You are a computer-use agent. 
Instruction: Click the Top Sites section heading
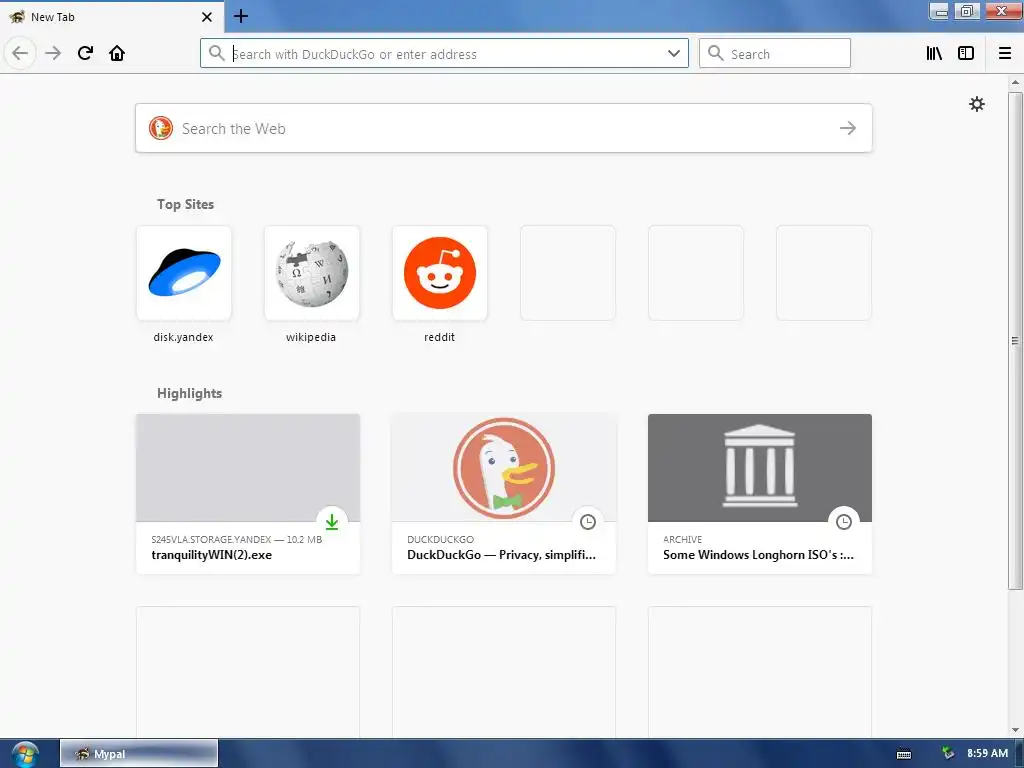click(x=185, y=204)
